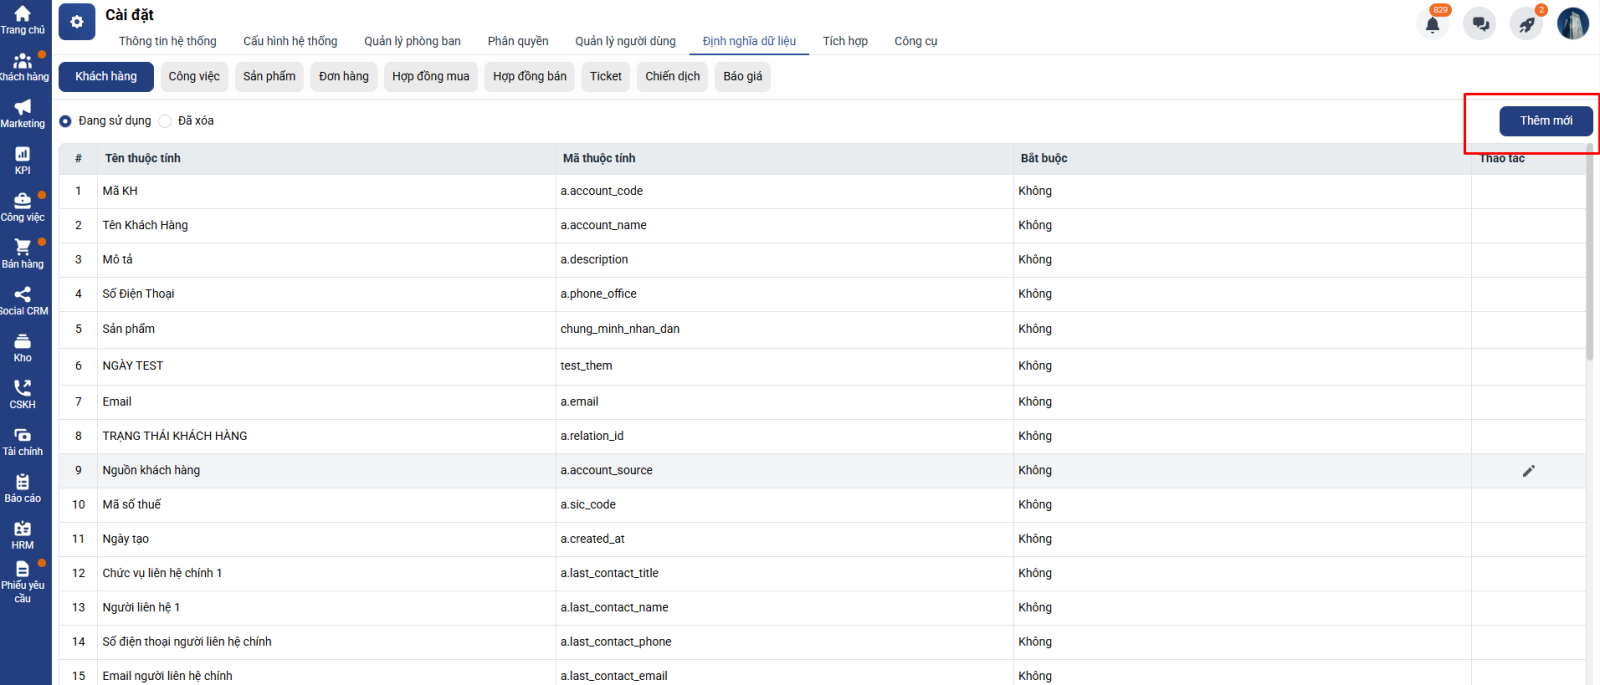
Task: Open the chat messages icon
Action: pos(1480,25)
